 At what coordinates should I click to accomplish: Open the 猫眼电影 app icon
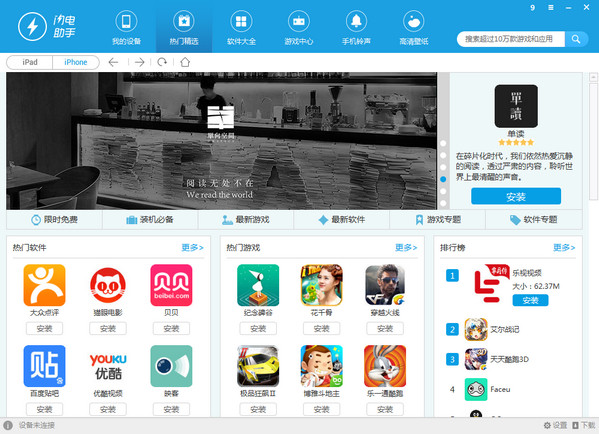pyautogui.click(x=108, y=285)
